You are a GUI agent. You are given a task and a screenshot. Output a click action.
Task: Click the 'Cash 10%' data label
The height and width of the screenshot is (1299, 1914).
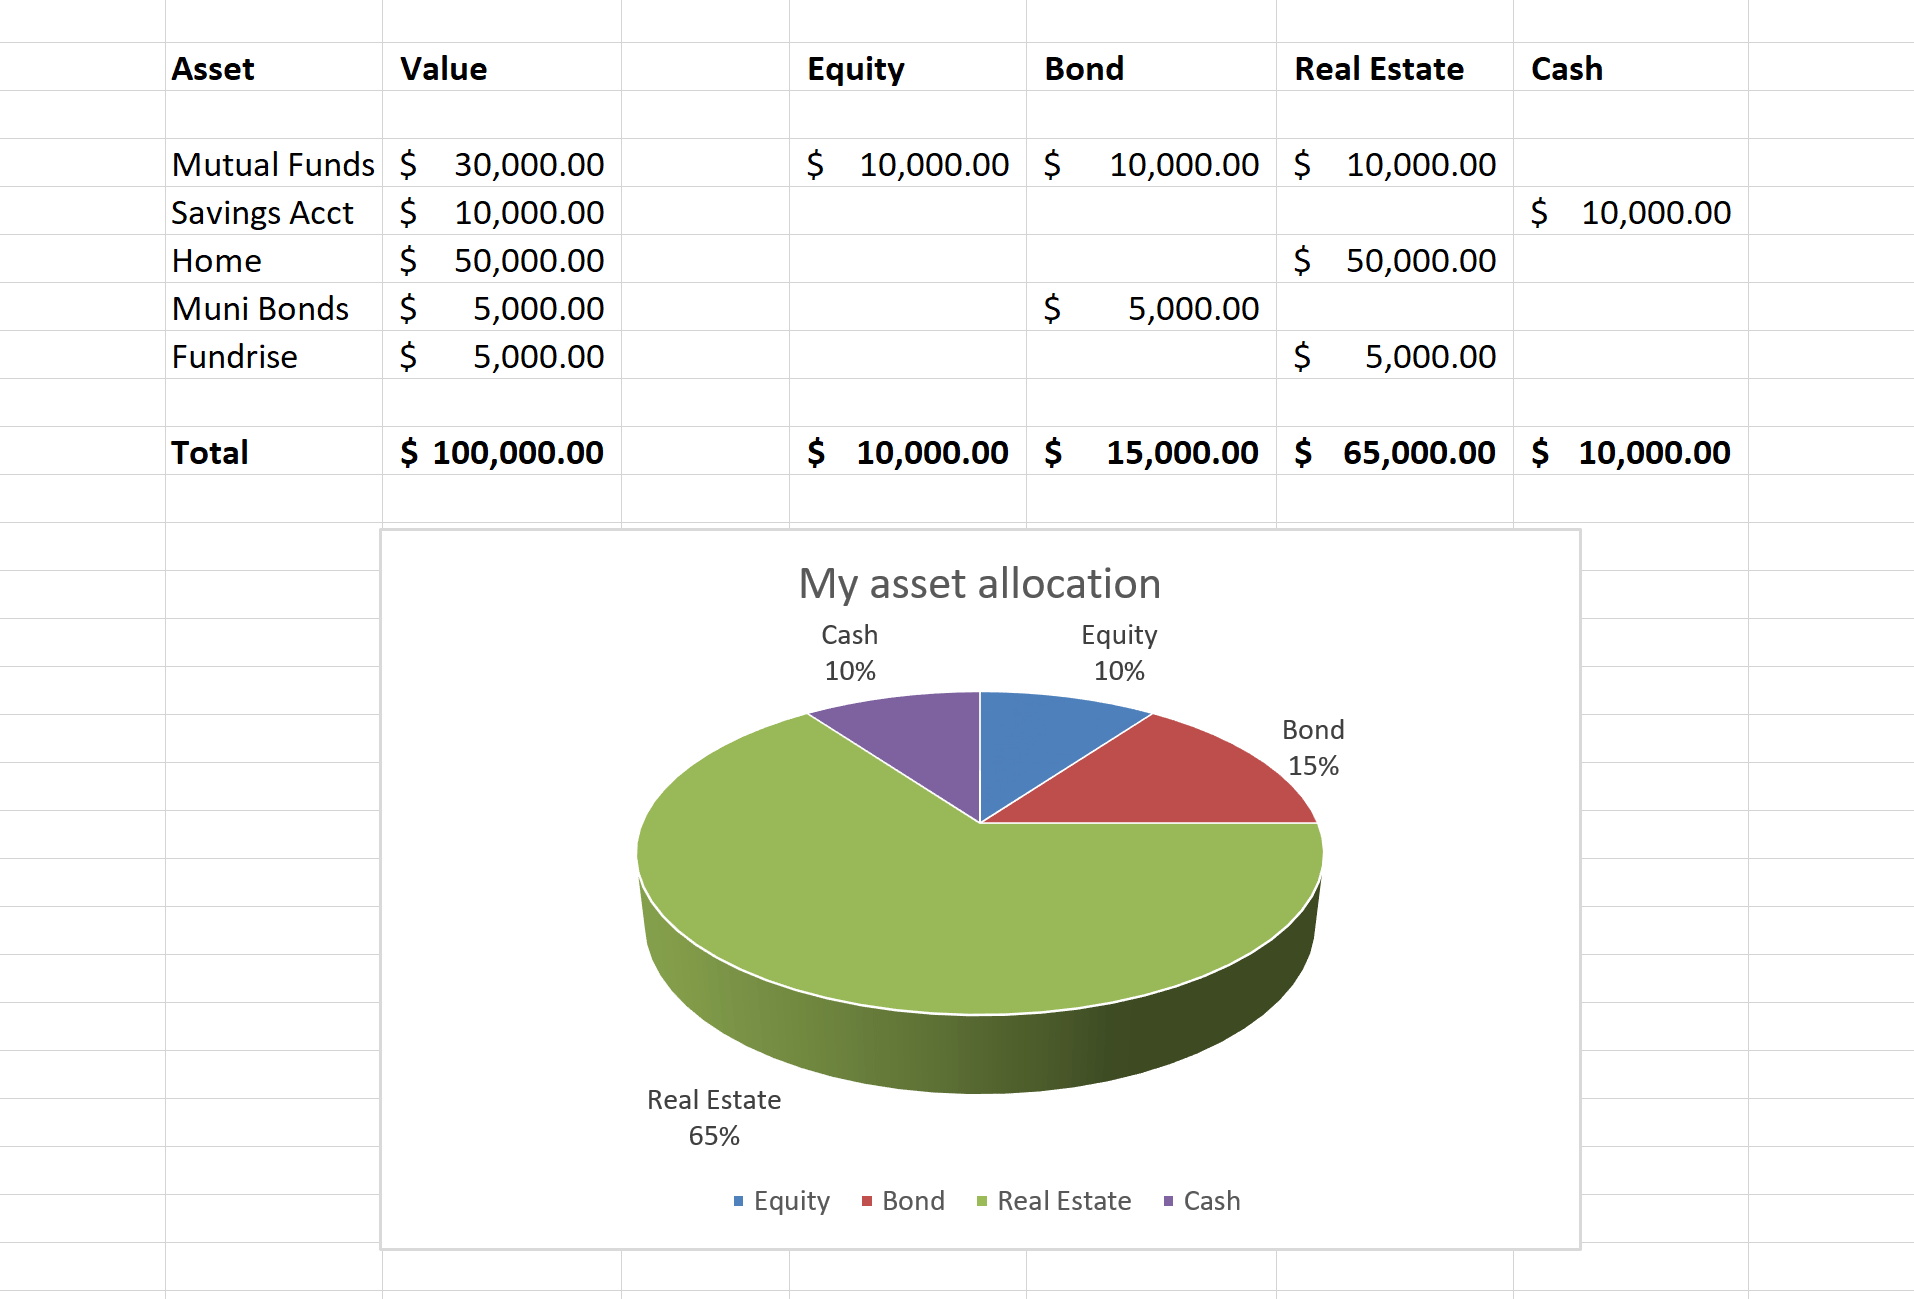point(848,652)
